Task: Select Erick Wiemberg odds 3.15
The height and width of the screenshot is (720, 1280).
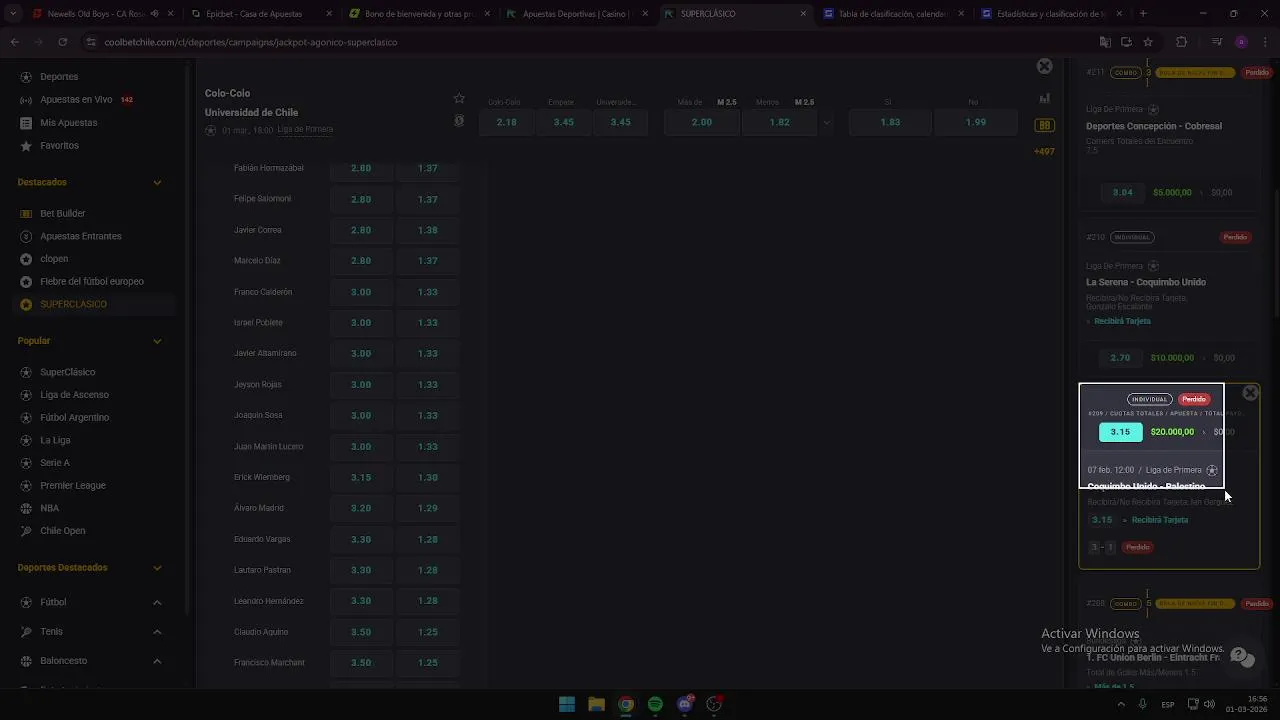Action: (x=361, y=478)
